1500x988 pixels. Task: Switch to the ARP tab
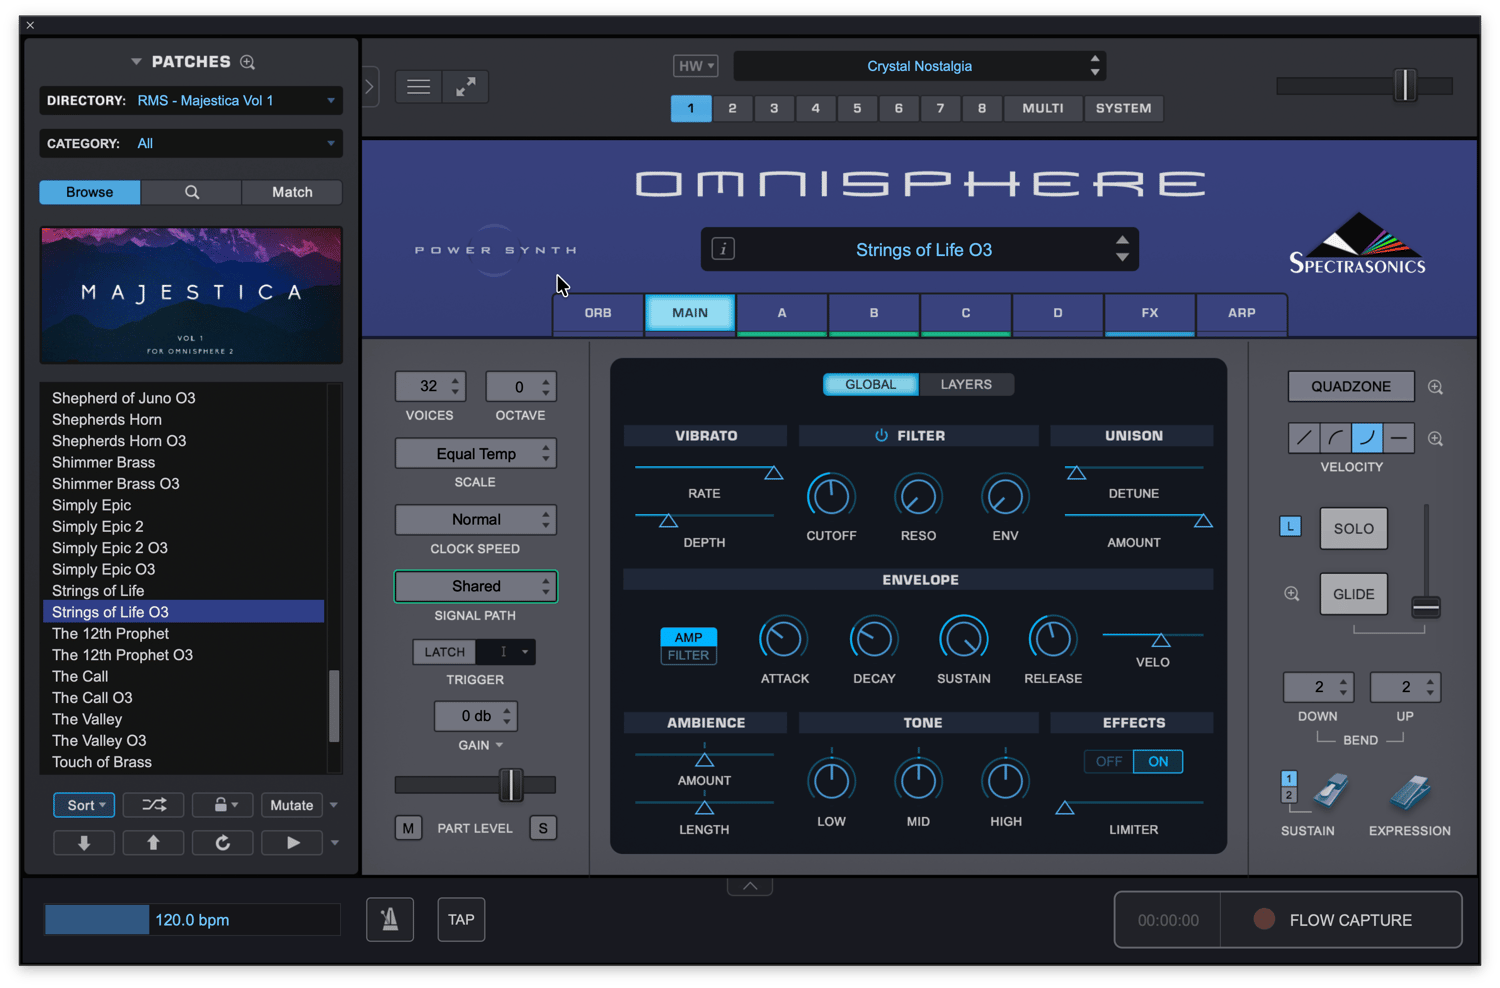tap(1242, 313)
